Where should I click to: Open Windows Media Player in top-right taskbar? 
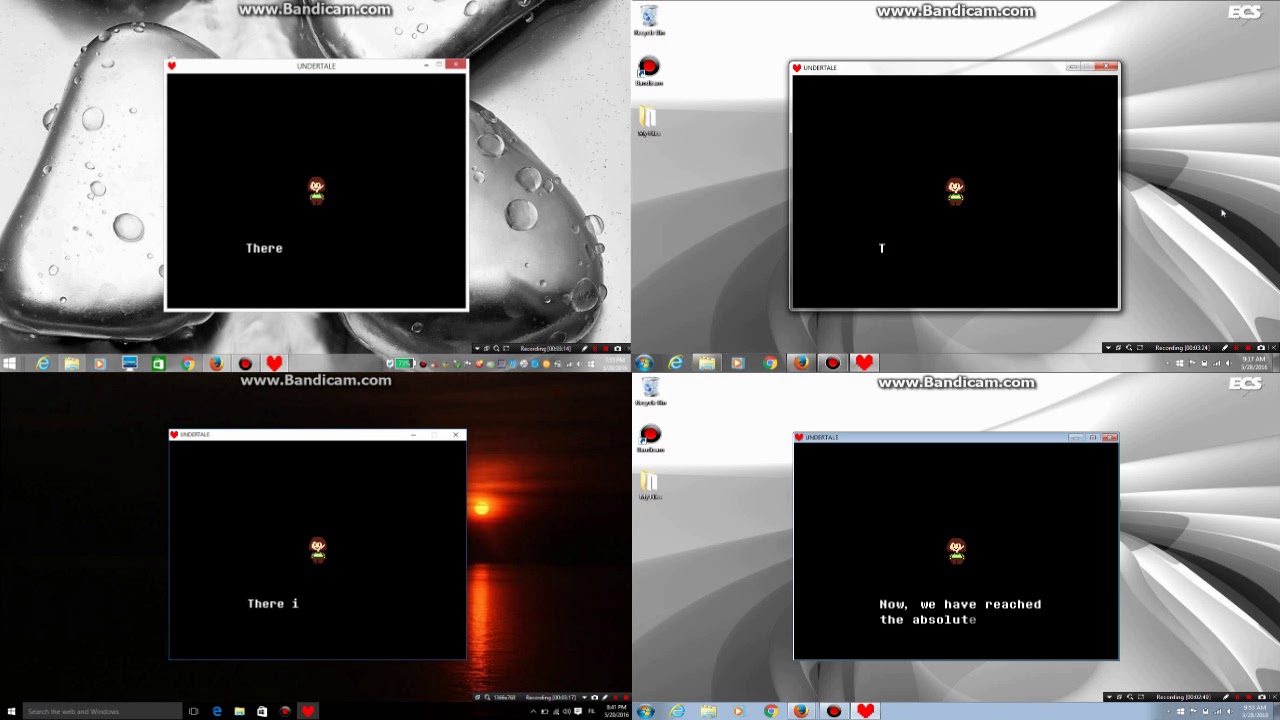point(738,363)
